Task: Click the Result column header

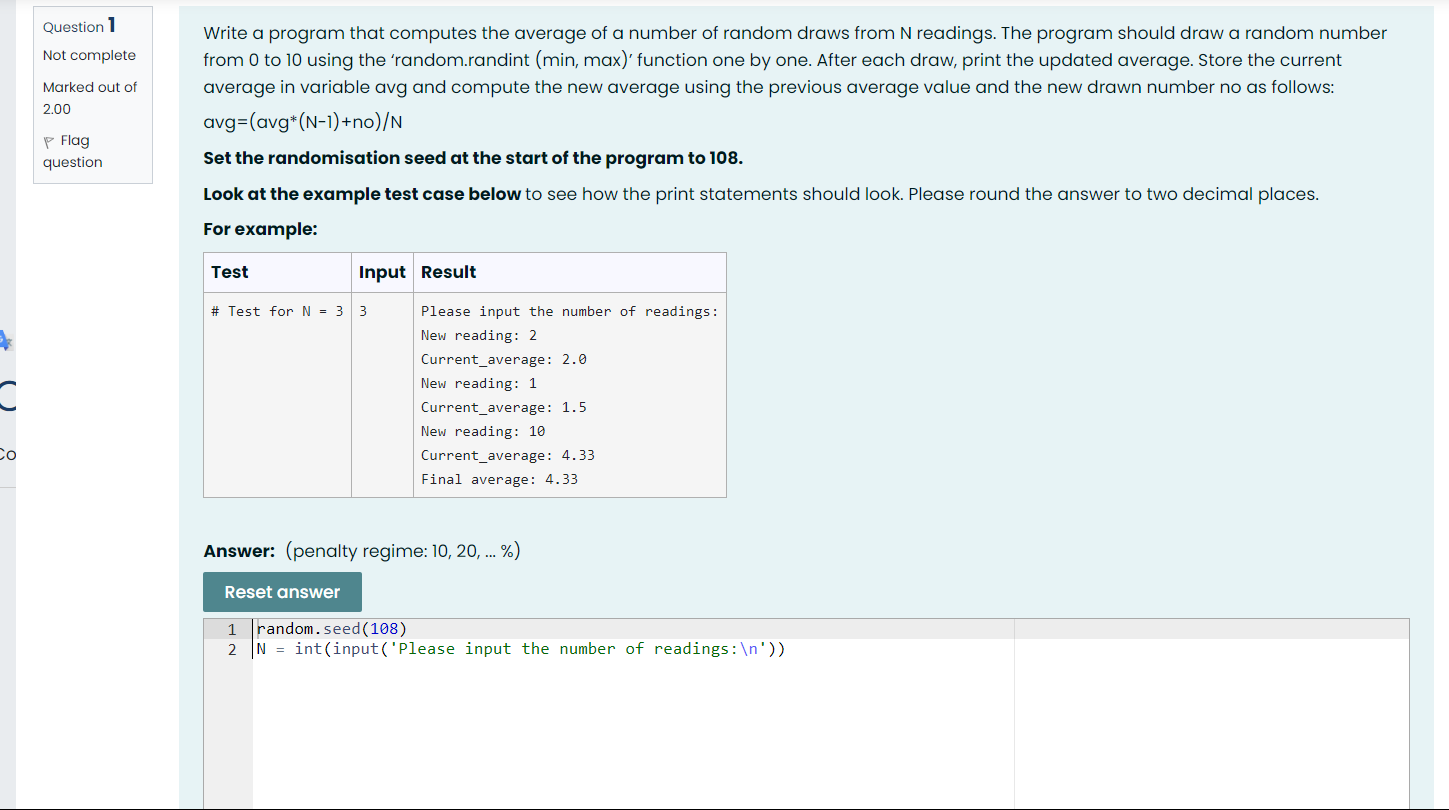Action: (x=448, y=272)
